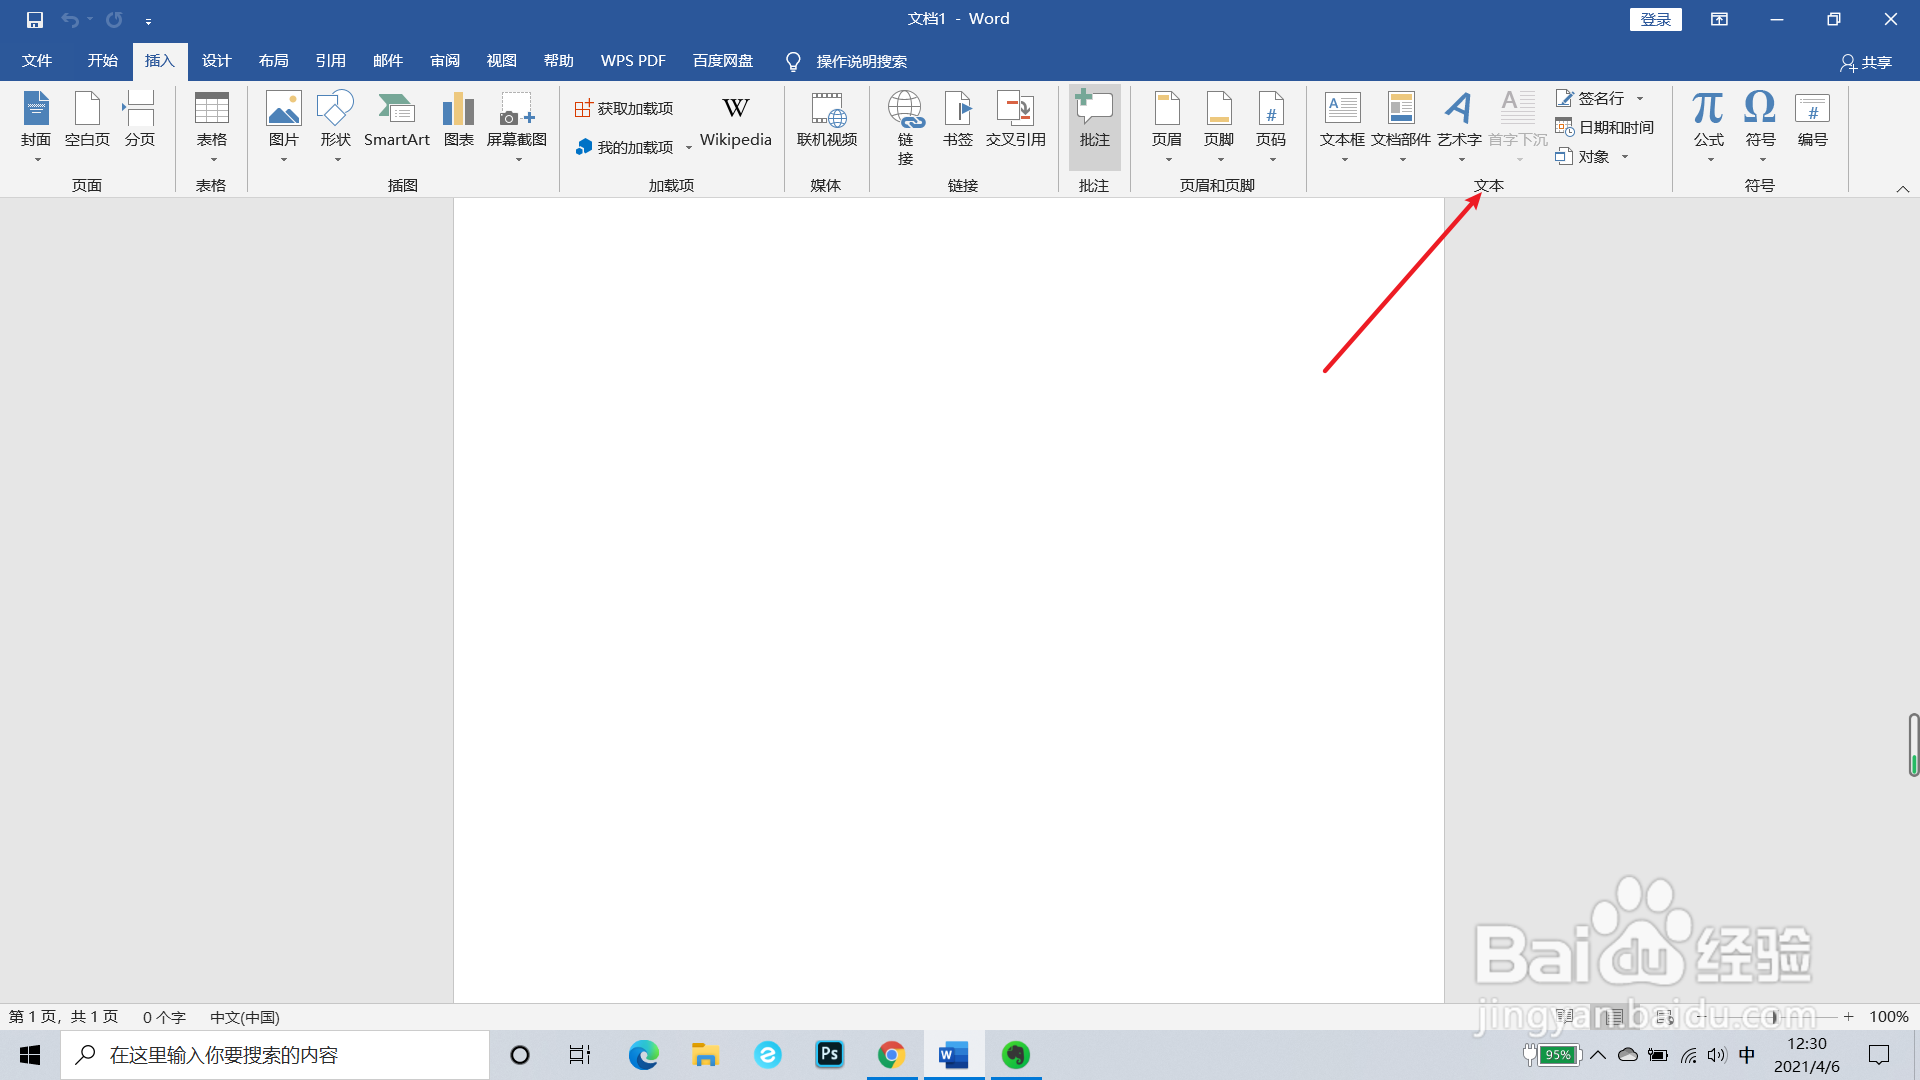
Task: Expand the 签名行 dropdown arrow
Action: pyautogui.click(x=1640, y=98)
